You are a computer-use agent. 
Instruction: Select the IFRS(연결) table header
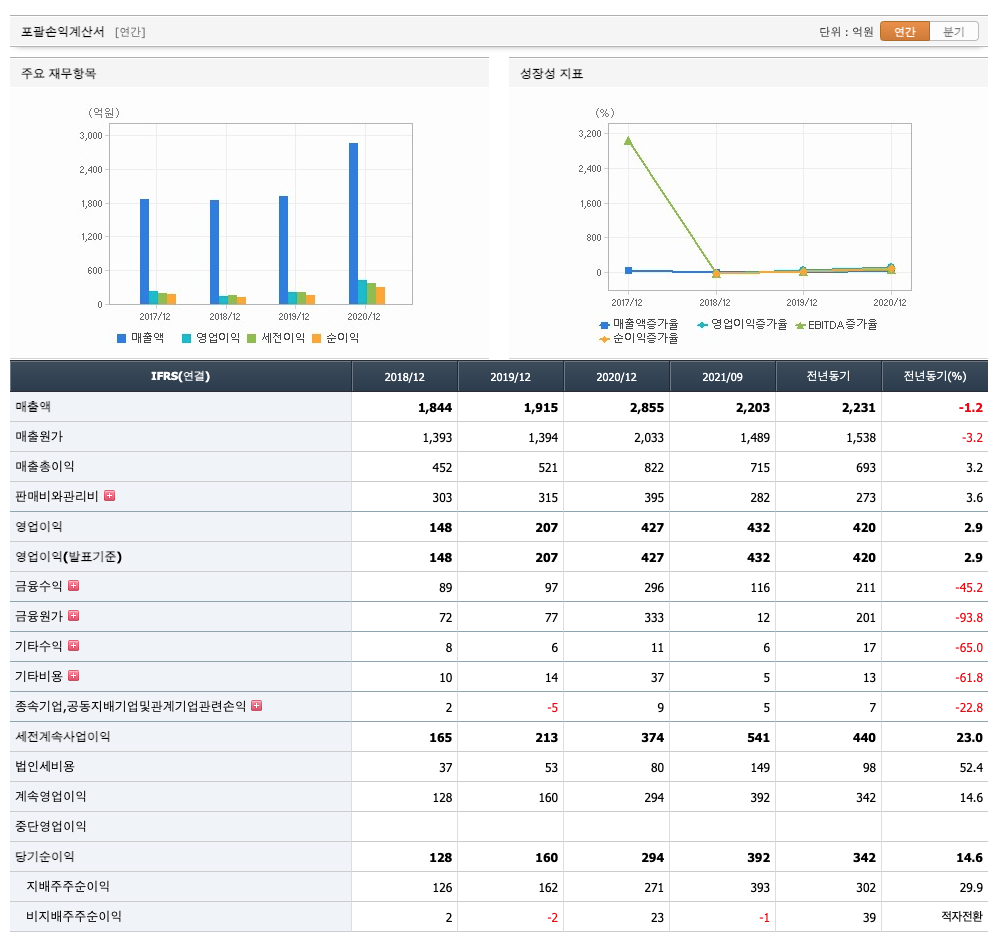click(x=181, y=376)
